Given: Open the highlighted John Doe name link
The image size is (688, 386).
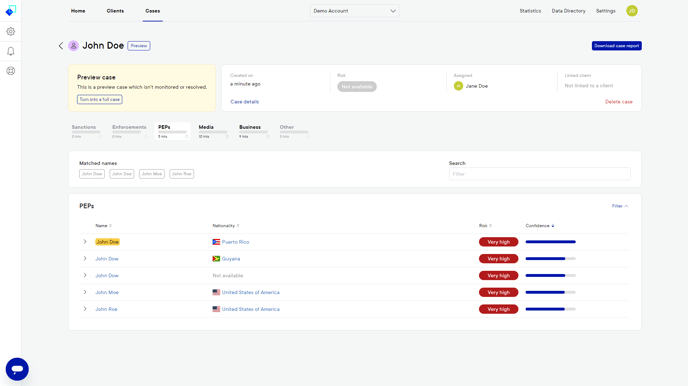Looking at the screenshot, I should click(108, 242).
